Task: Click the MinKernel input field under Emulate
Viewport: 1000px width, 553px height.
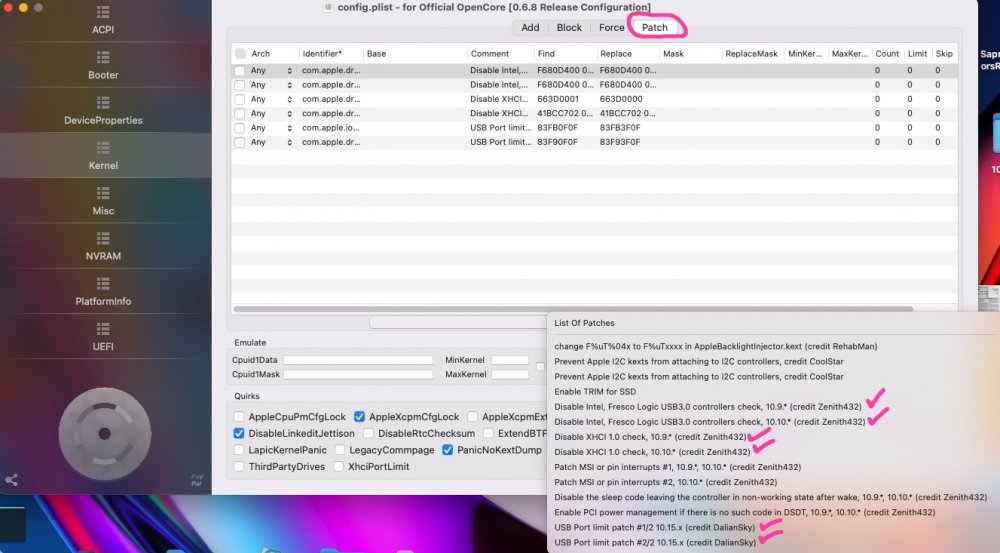Action: coord(510,360)
